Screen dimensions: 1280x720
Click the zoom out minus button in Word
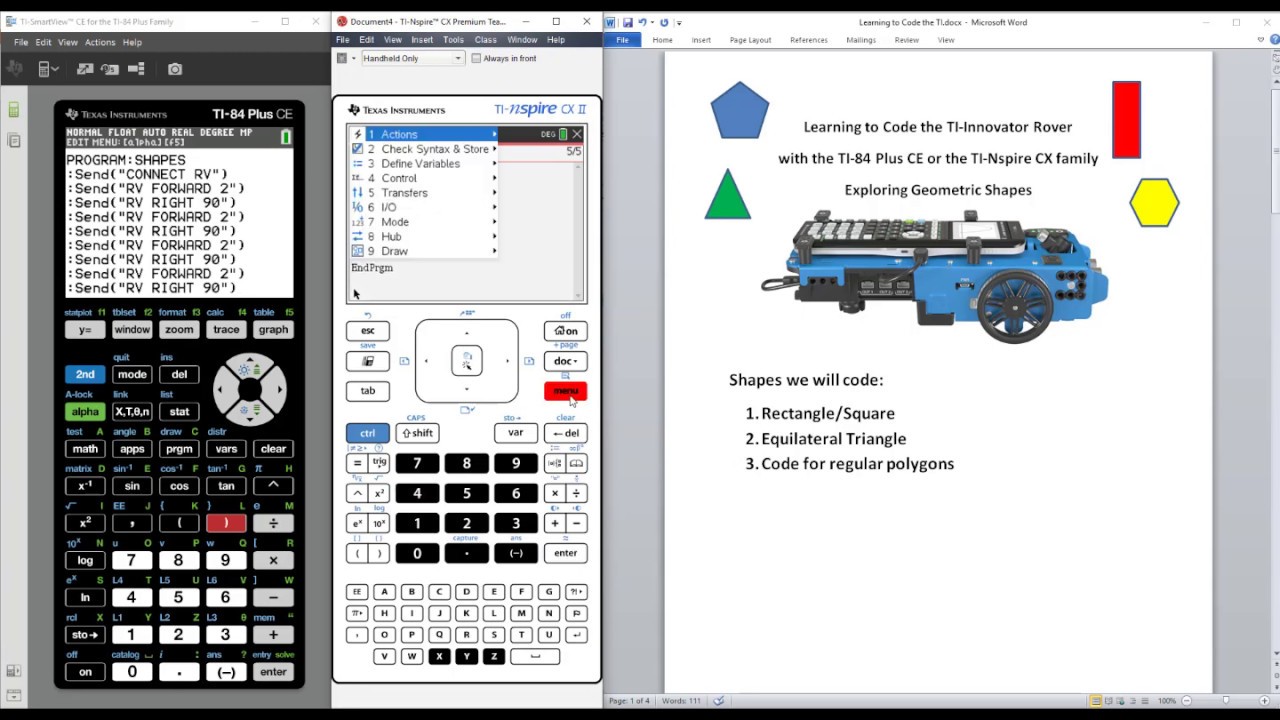(1188, 700)
